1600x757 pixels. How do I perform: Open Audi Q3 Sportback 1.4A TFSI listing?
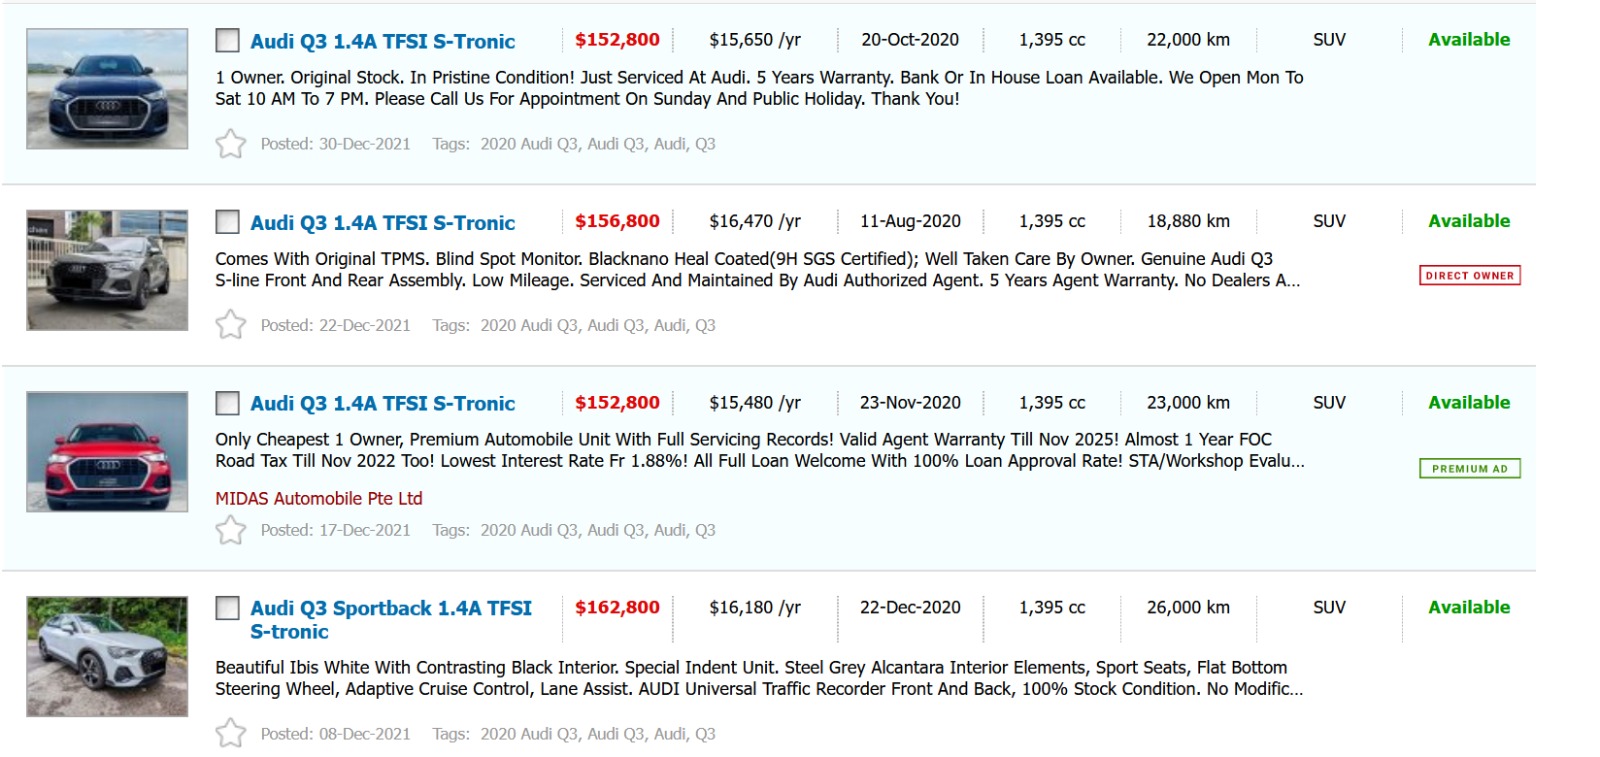click(x=390, y=608)
